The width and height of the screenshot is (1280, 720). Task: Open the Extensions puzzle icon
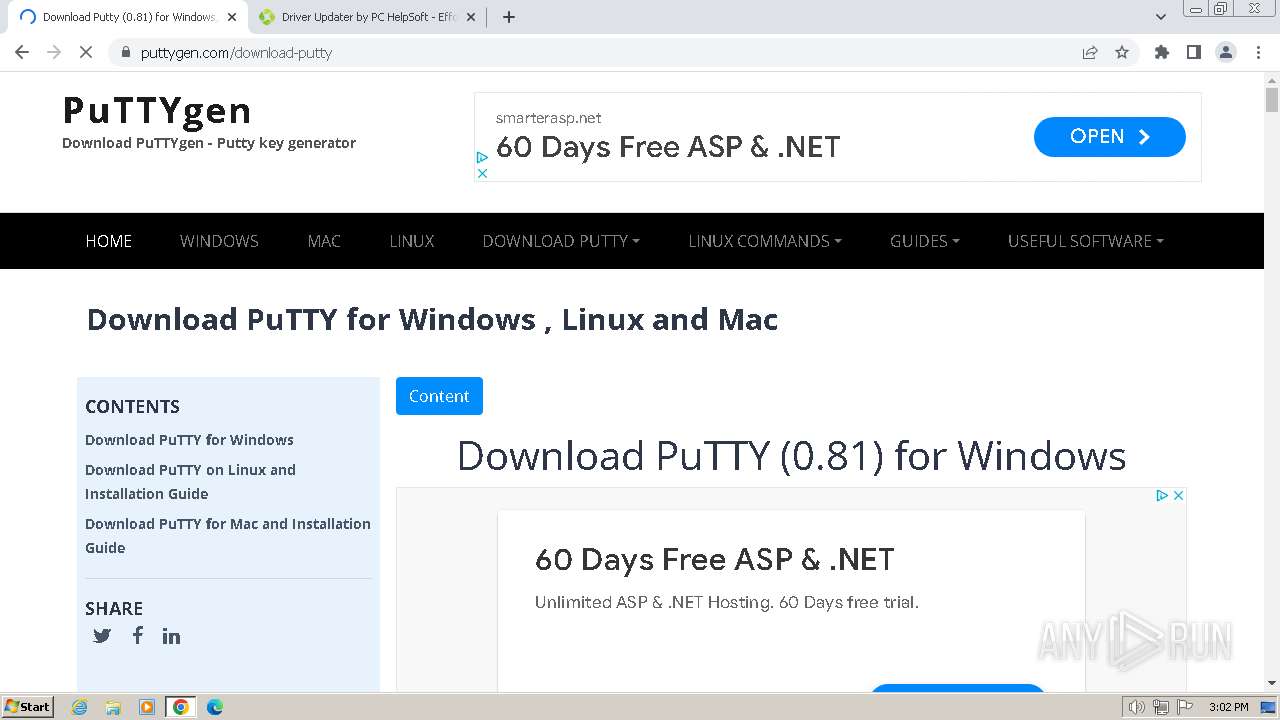point(1162,52)
